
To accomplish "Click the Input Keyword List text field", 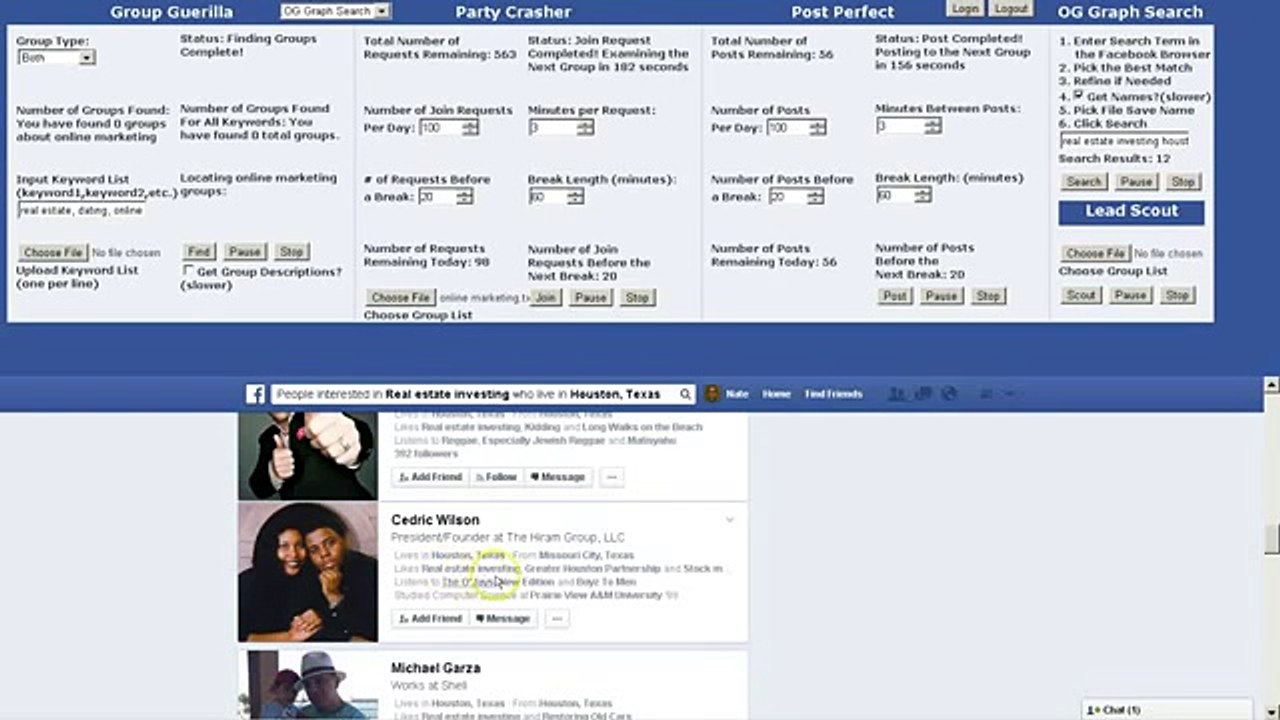I will [x=81, y=211].
